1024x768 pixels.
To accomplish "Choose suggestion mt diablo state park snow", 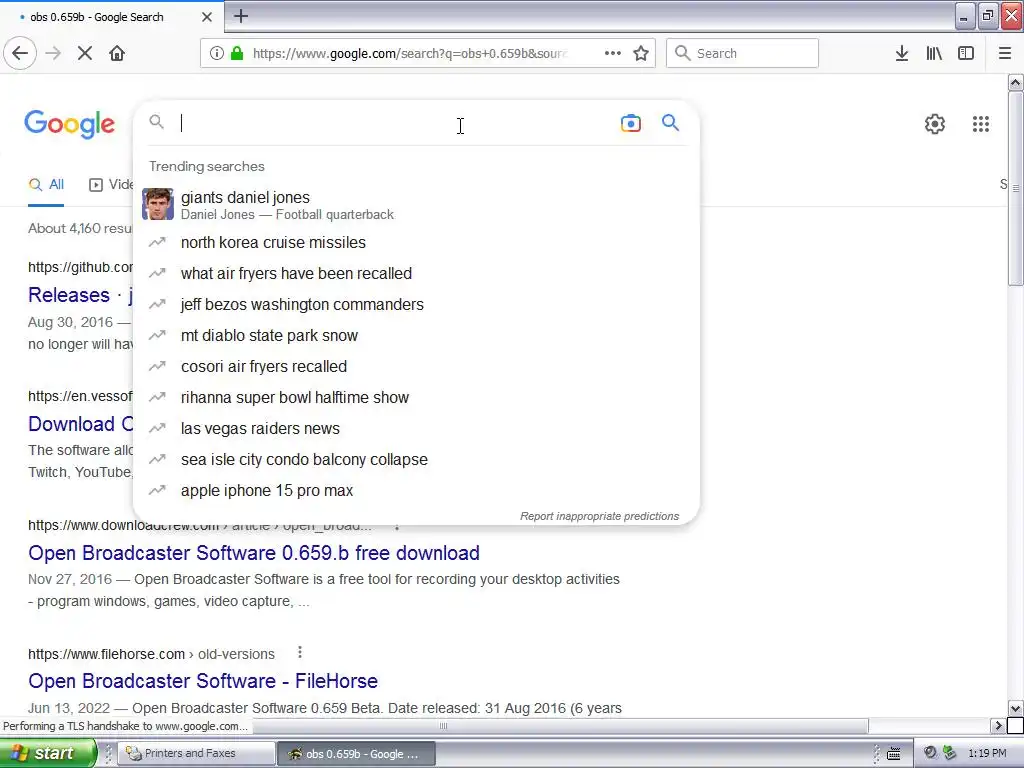I will coord(416,336).
